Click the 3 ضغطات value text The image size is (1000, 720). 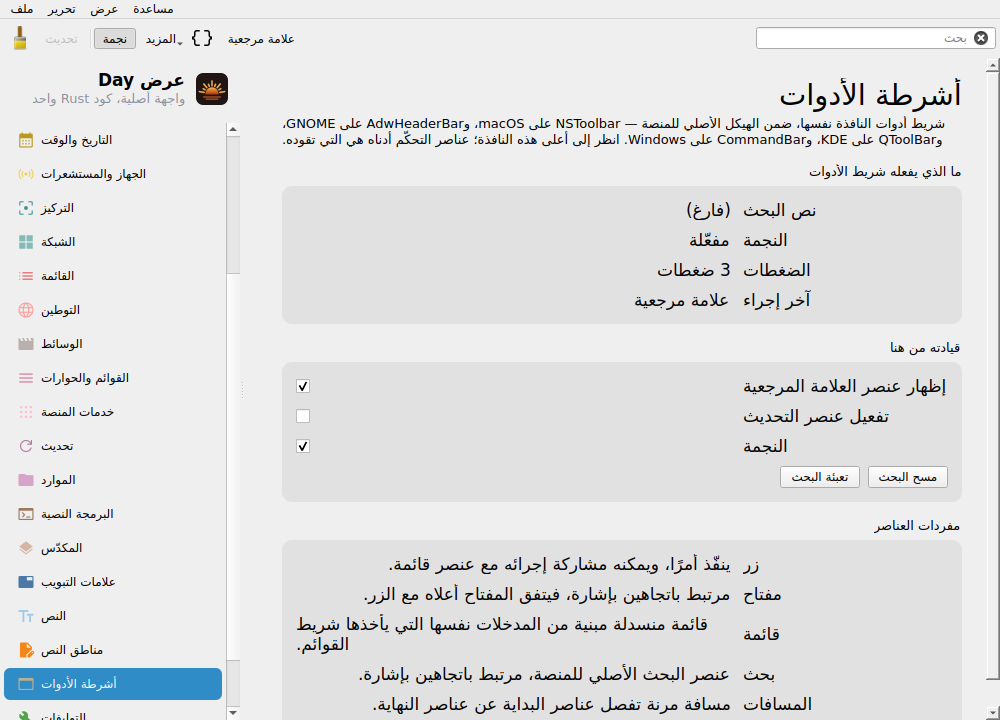[693, 270]
